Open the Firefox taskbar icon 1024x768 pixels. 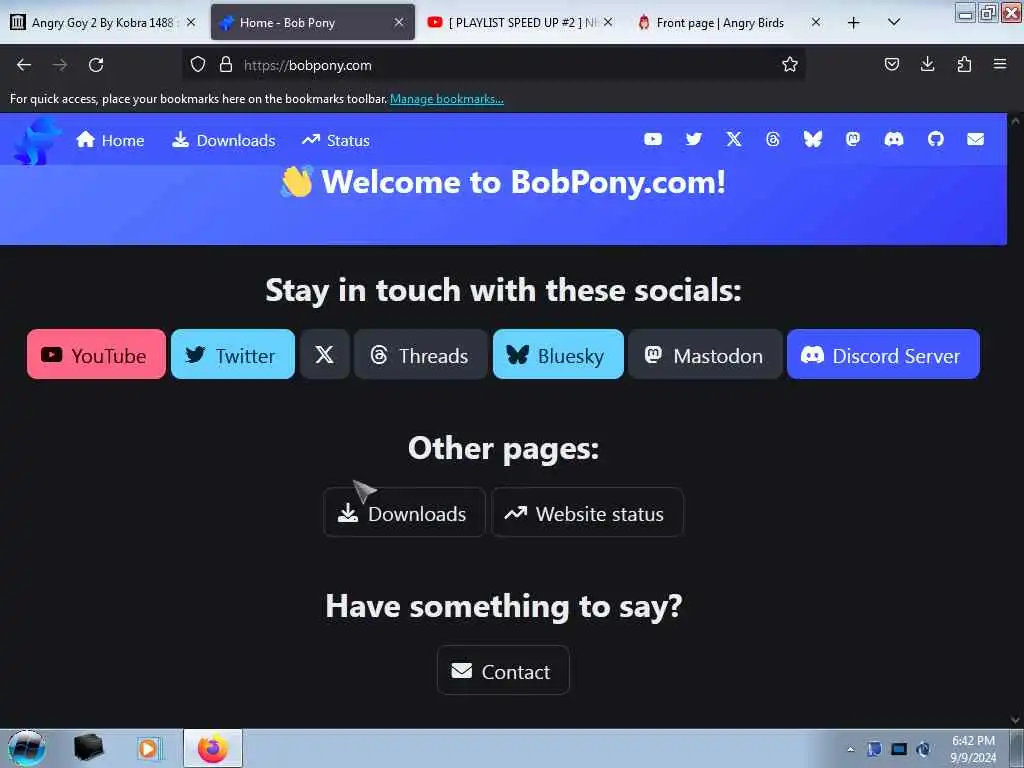pyautogui.click(x=213, y=748)
